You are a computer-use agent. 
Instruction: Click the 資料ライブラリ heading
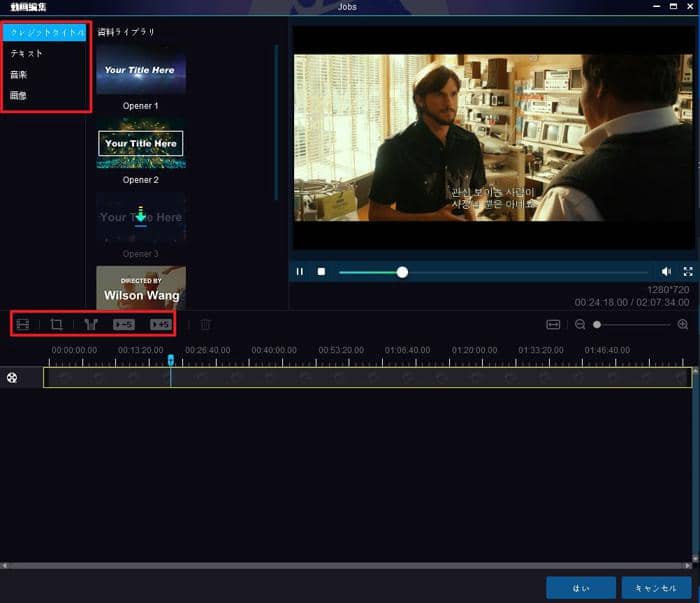(x=126, y=32)
